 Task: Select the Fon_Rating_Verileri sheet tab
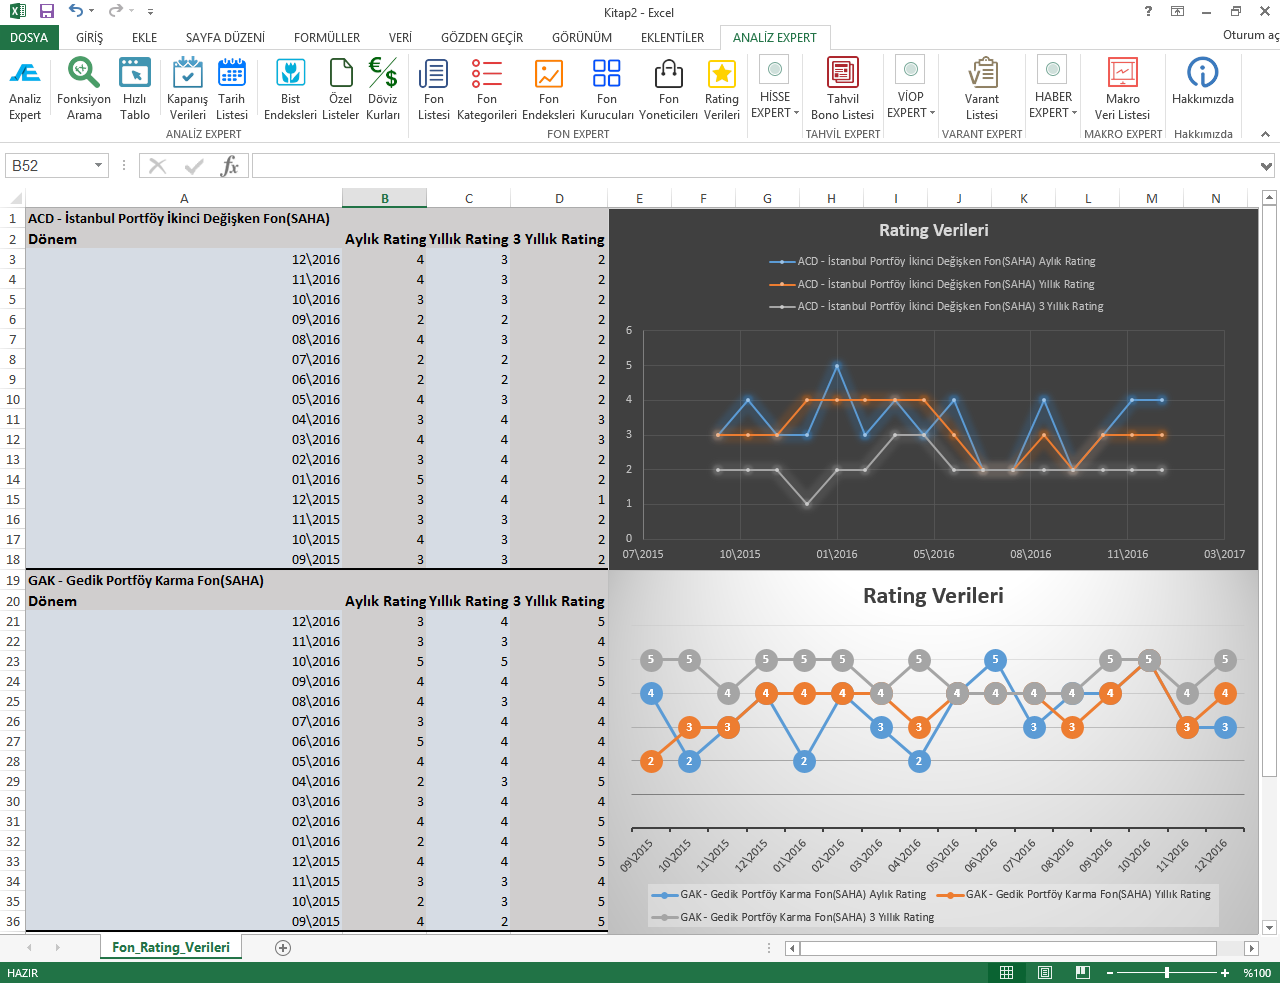click(x=171, y=947)
